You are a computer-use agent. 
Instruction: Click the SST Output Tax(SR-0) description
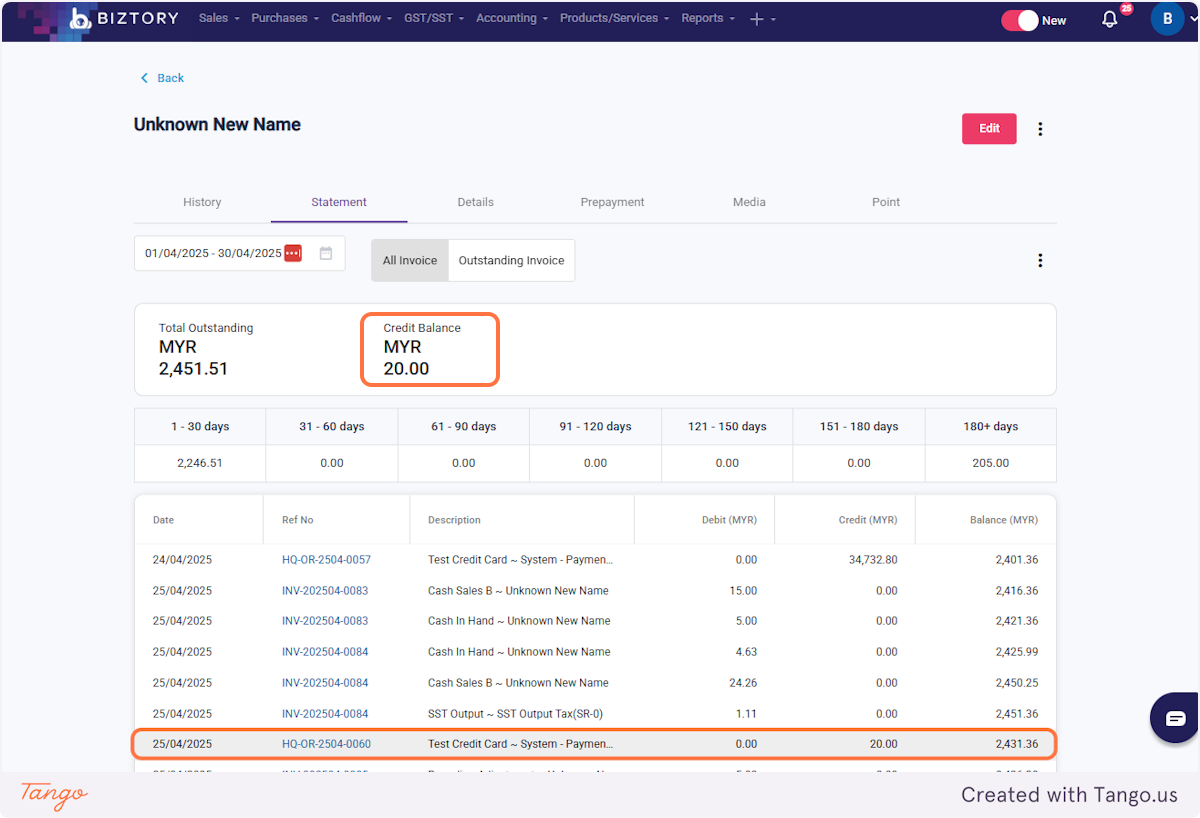coord(515,714)
